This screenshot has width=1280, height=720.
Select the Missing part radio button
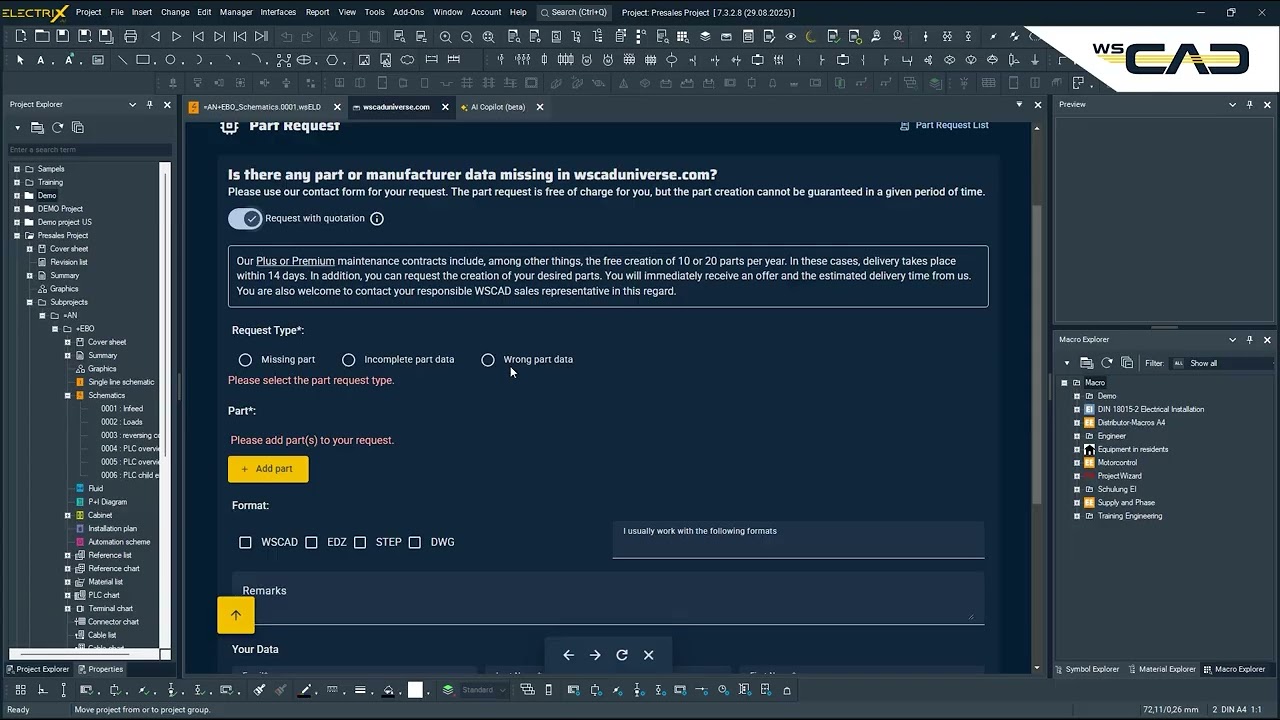245,359
